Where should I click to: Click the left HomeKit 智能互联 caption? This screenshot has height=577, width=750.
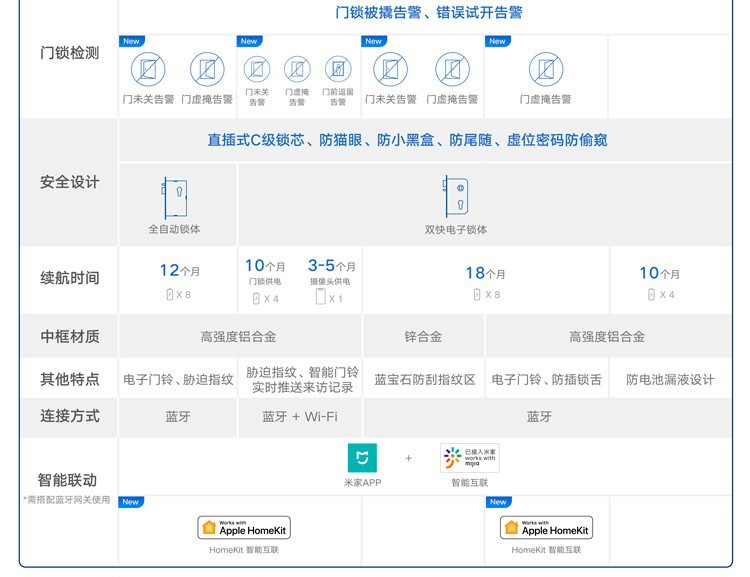244,550
